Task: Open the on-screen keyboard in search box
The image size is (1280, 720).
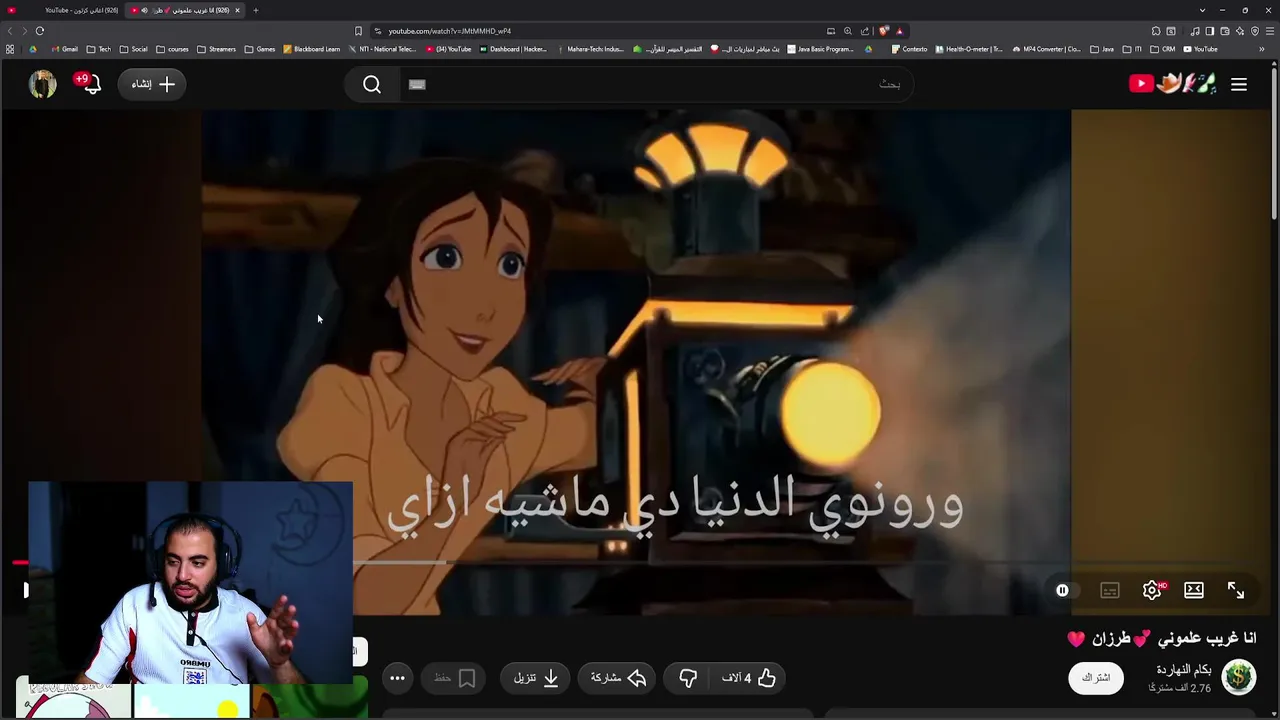Action: tap(417, 85)
